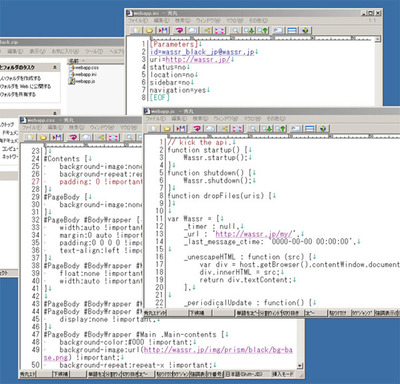Select webapp.js file in Explorer list
The width and height of the screenshot is (400, 384).
(82, 81)
